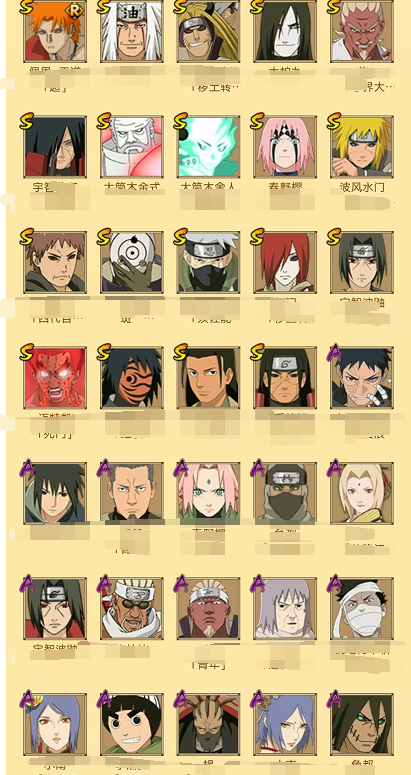Viewport: 411px width, 775px height.
Task: Choose the green-eyed stitched-face 角都 portrait
Action: coord(362,724)
